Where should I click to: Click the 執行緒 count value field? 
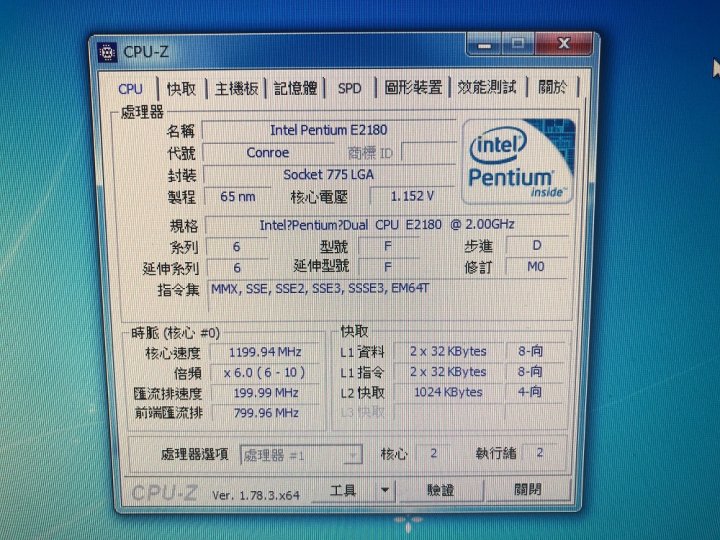540,453
